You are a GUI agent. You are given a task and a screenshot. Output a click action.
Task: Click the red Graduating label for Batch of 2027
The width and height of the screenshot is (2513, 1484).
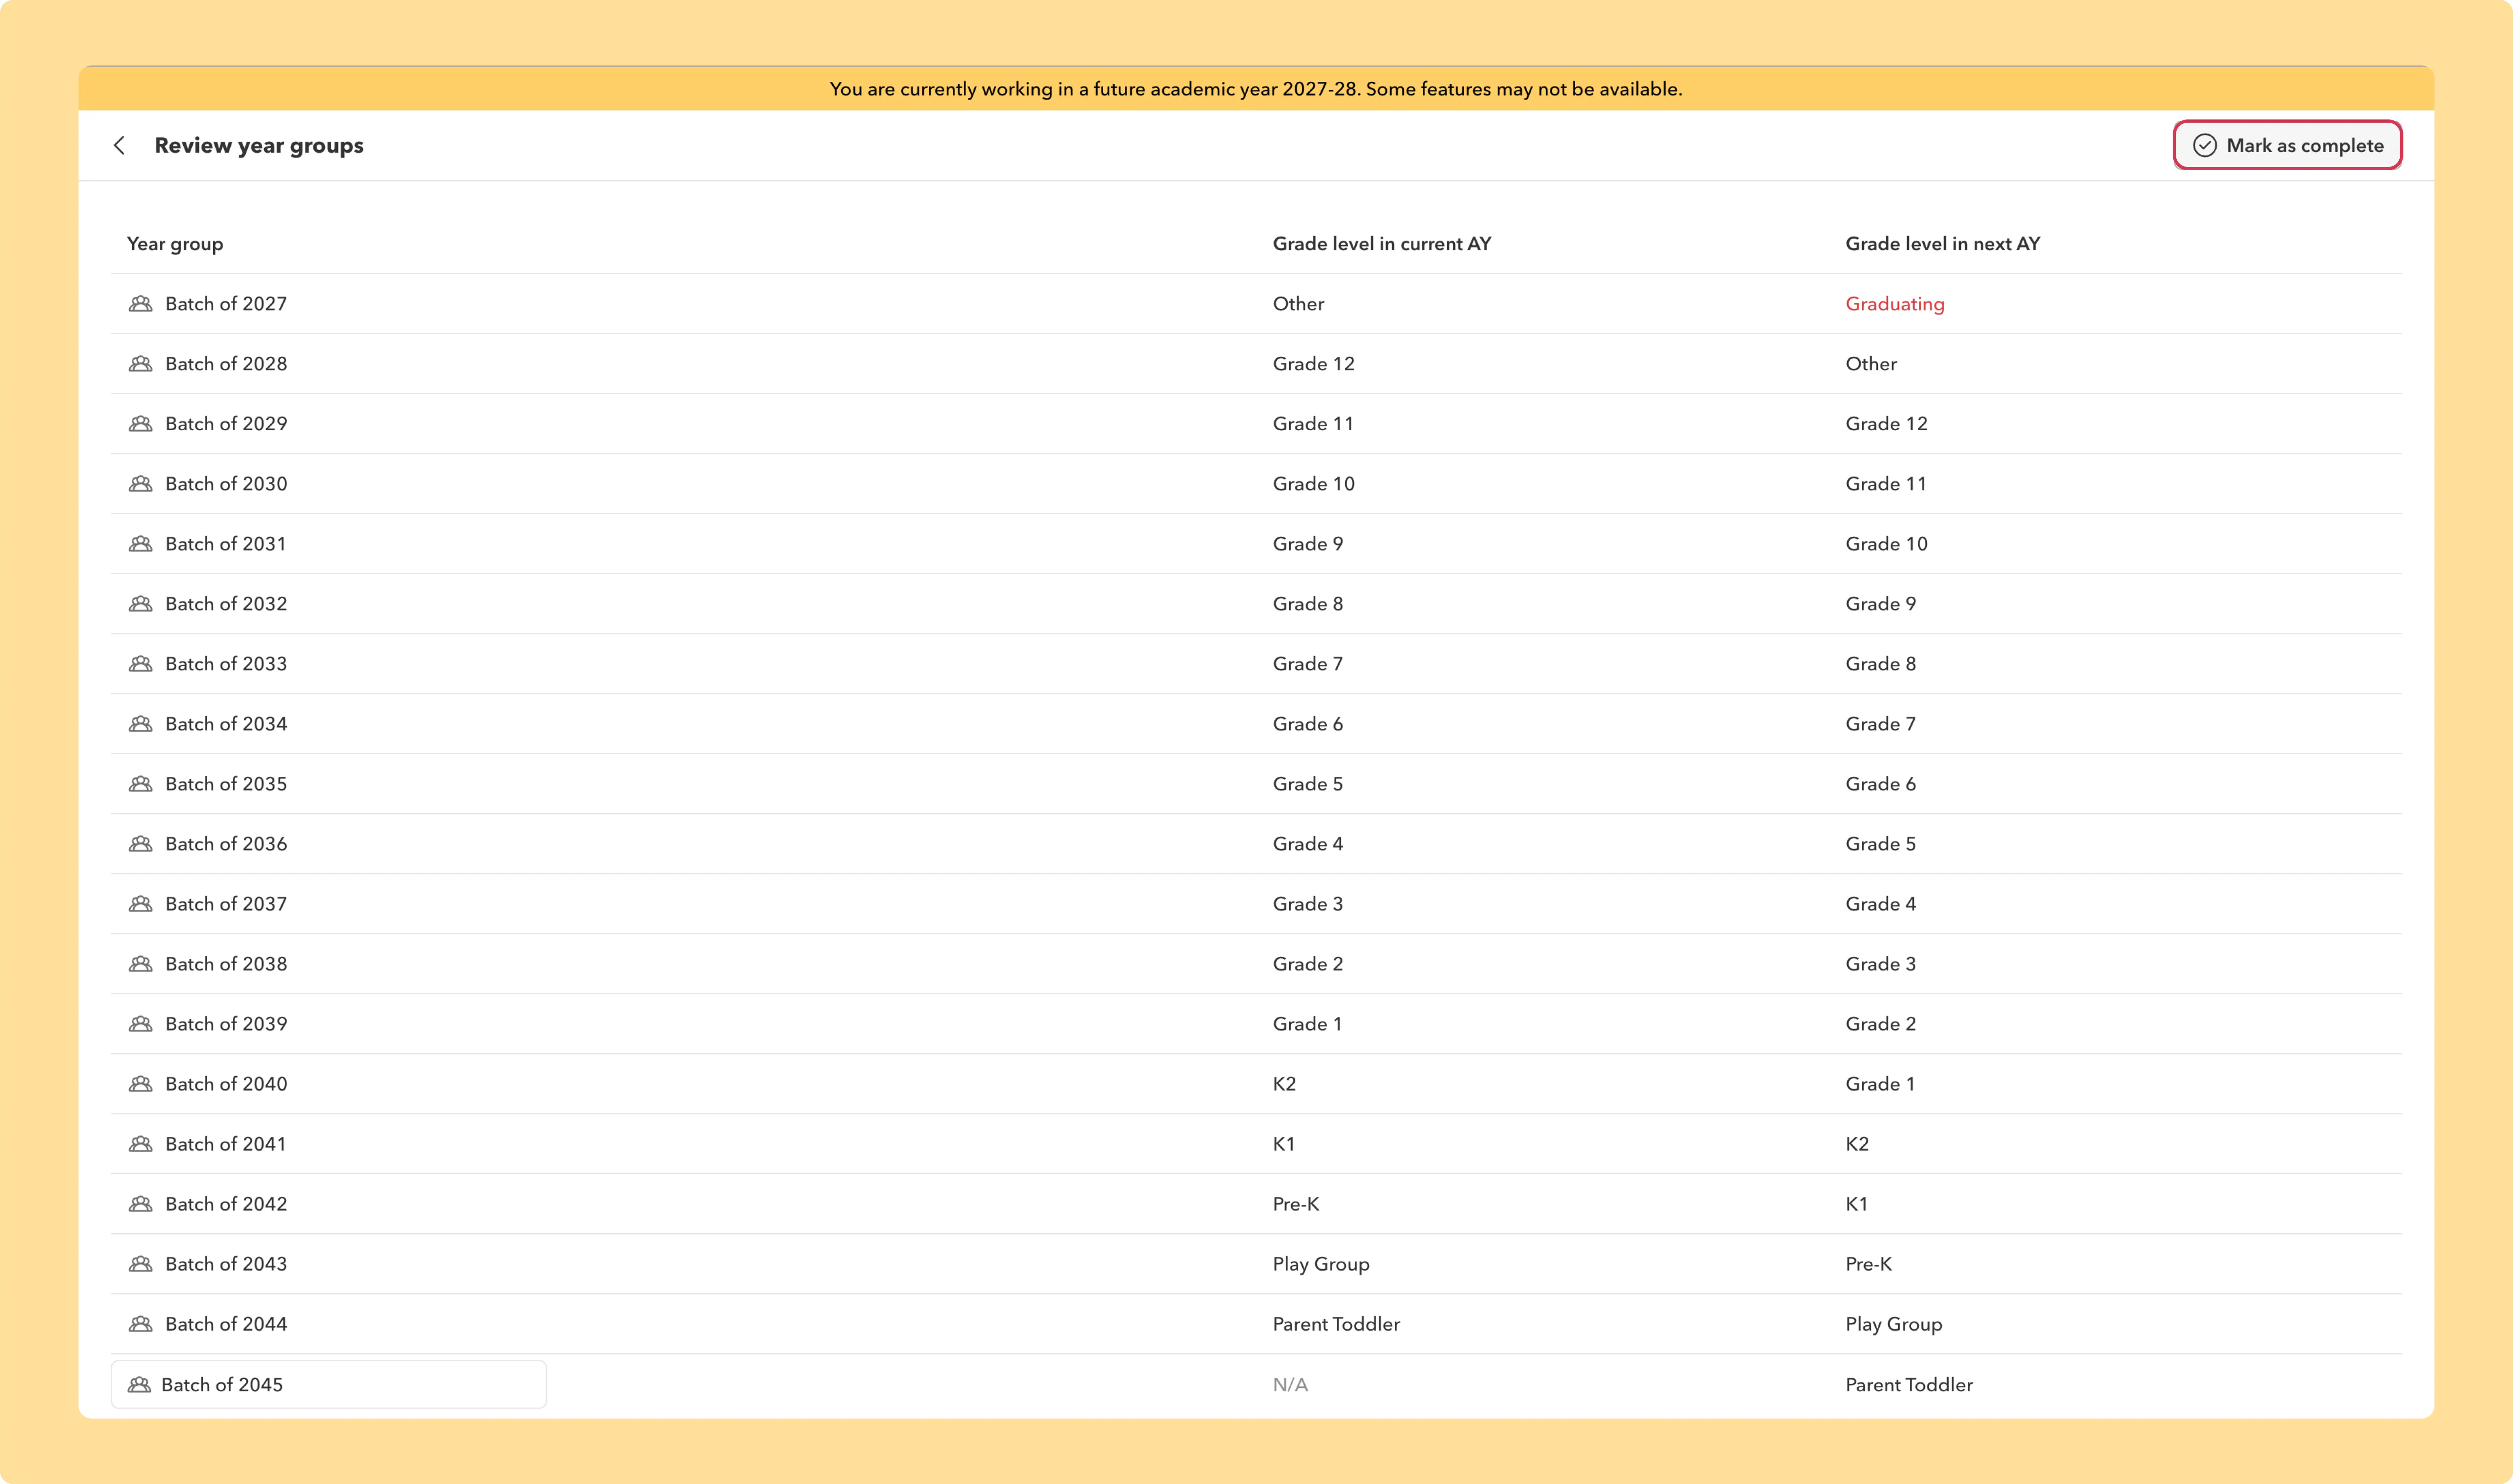click(1894, 304)
